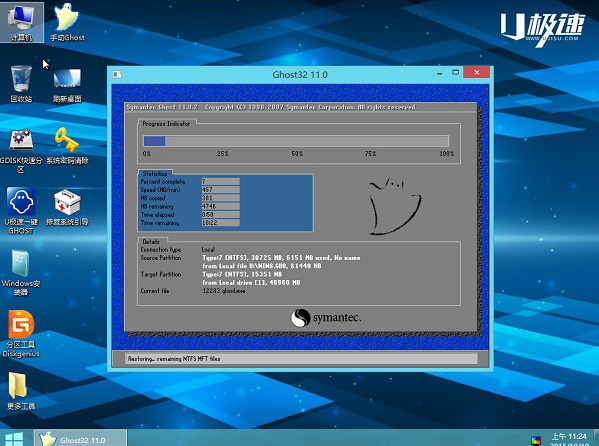The width and height of the screenshot is (599, 446).
Task: Click the Speed (MB/min) value 457
Action: (220, 190)
